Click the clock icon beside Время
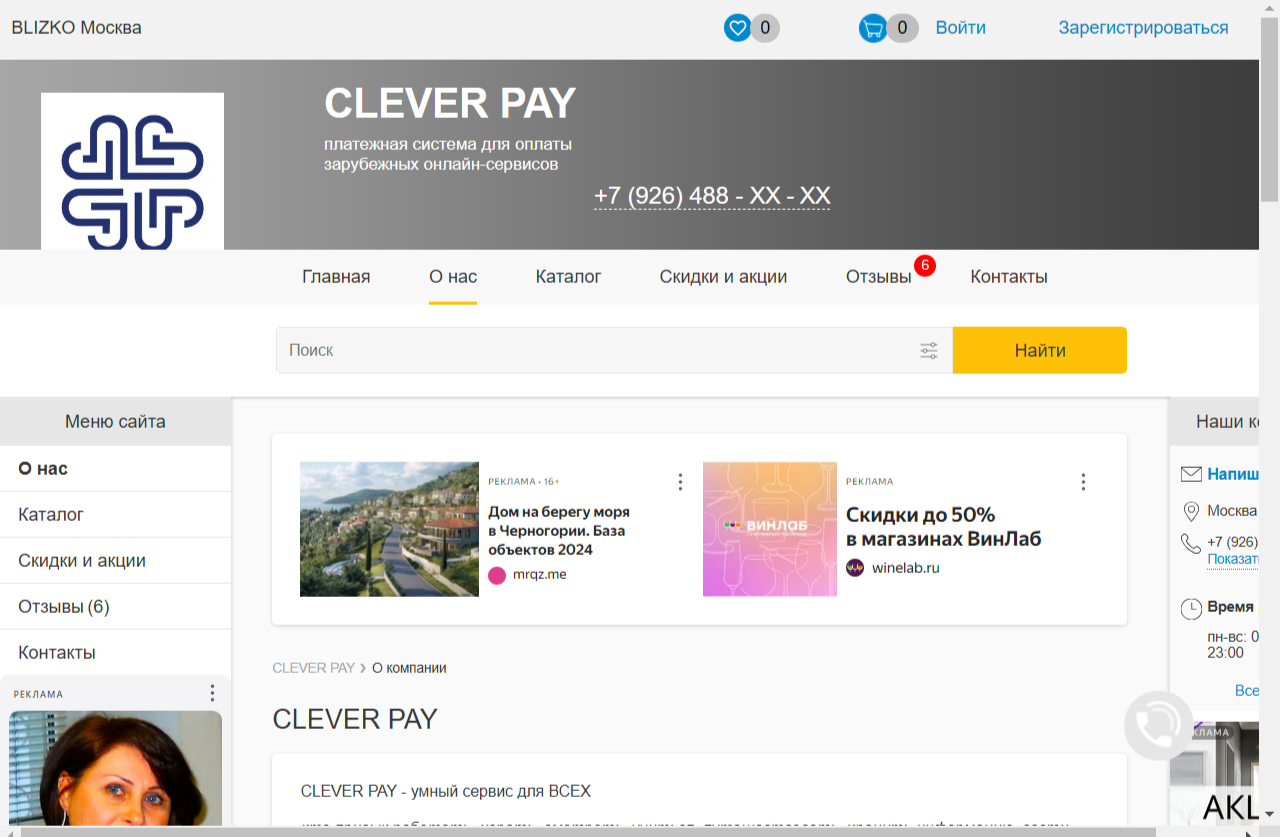The width and height of the screenshot is (1280, 837). point(1191,608)
